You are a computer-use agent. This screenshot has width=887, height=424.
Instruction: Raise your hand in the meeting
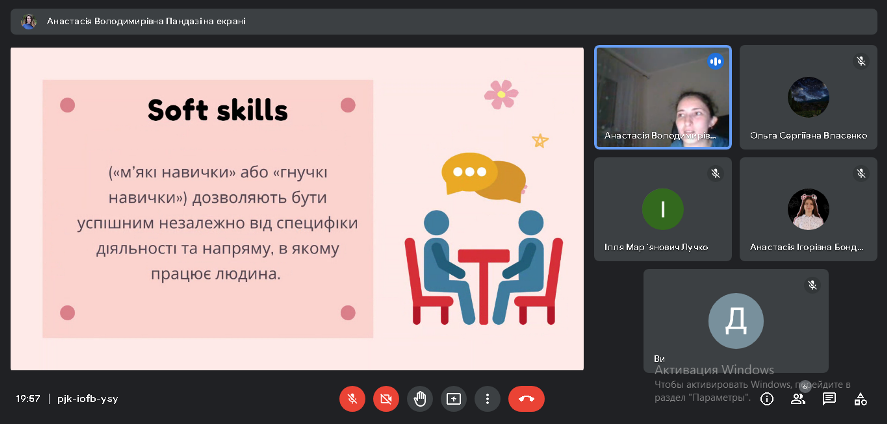(x=420, y=398)
